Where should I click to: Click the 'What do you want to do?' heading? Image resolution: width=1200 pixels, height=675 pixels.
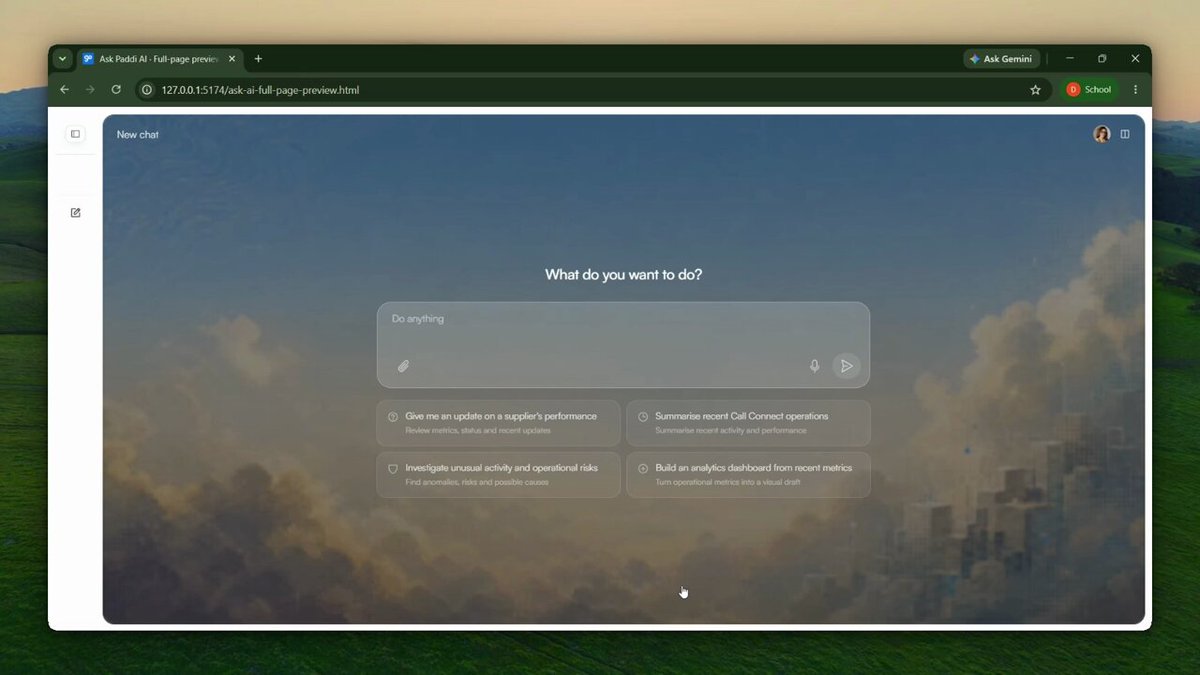click(623, 274)
